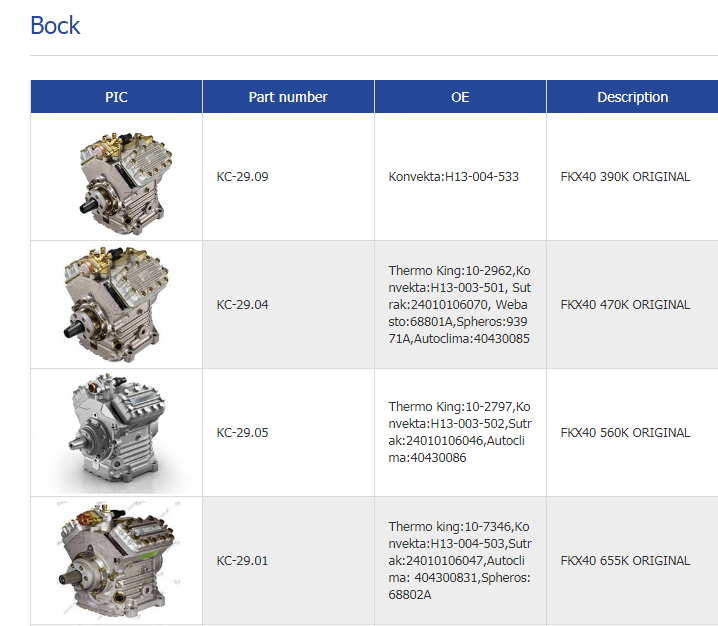Click description FKX40 470K ORIGINAL
Screen dimensions: 718x626
(625, 305)
